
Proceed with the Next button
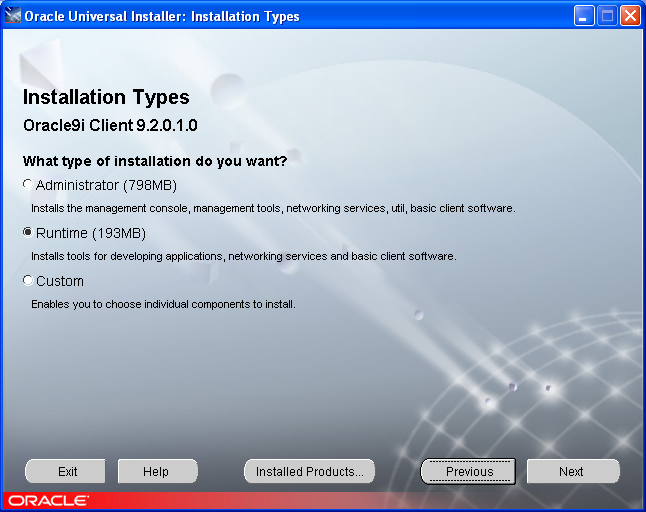pos(573,471)
